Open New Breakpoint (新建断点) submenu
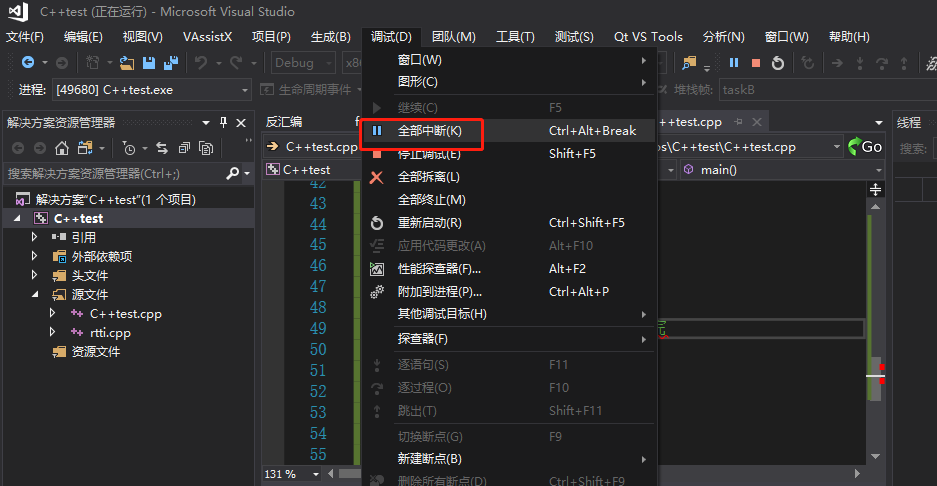 (509, 459)
